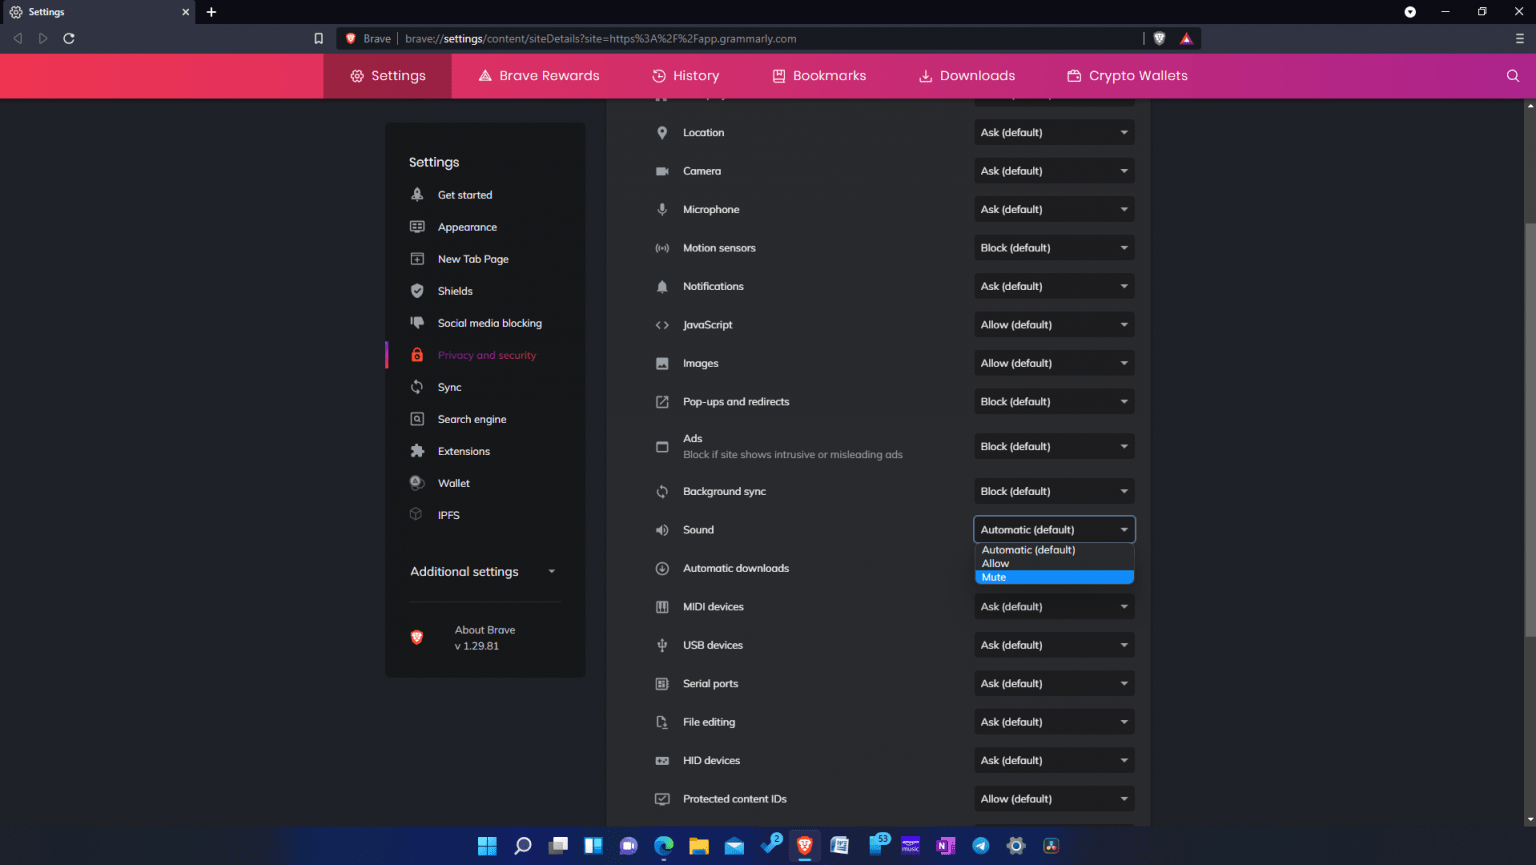The width and height of the screenshot is (1536, 865).
Task: Launch Brave from the Windows taskbar
Action: pos(805,845)
